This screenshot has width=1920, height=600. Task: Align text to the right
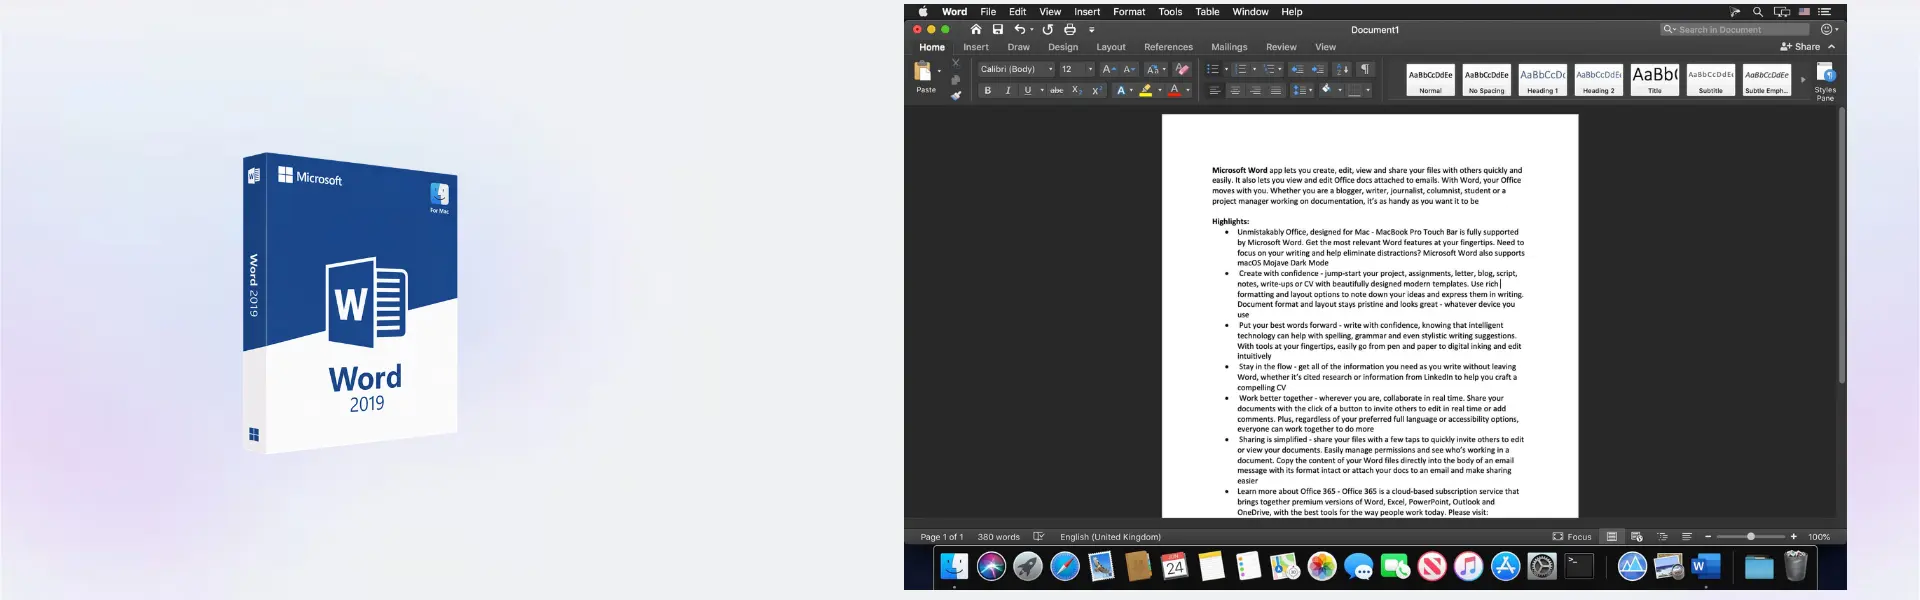pos(1255,90)
